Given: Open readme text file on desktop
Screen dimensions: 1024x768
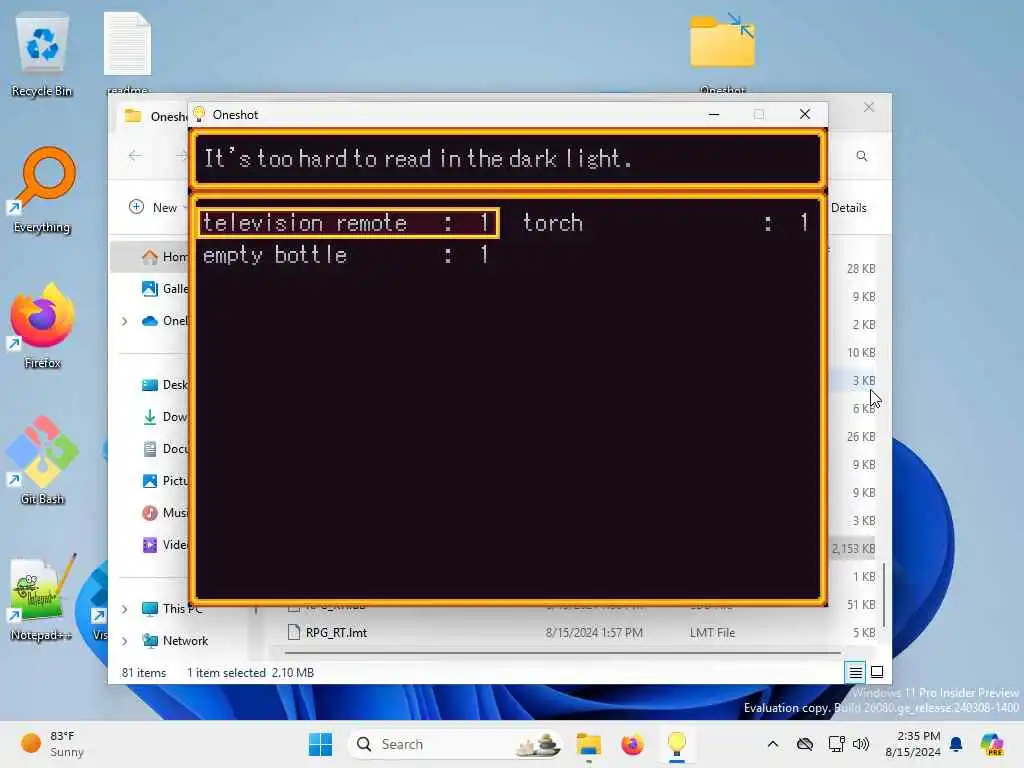Looking at the screenshot, I should click(127, 52).
